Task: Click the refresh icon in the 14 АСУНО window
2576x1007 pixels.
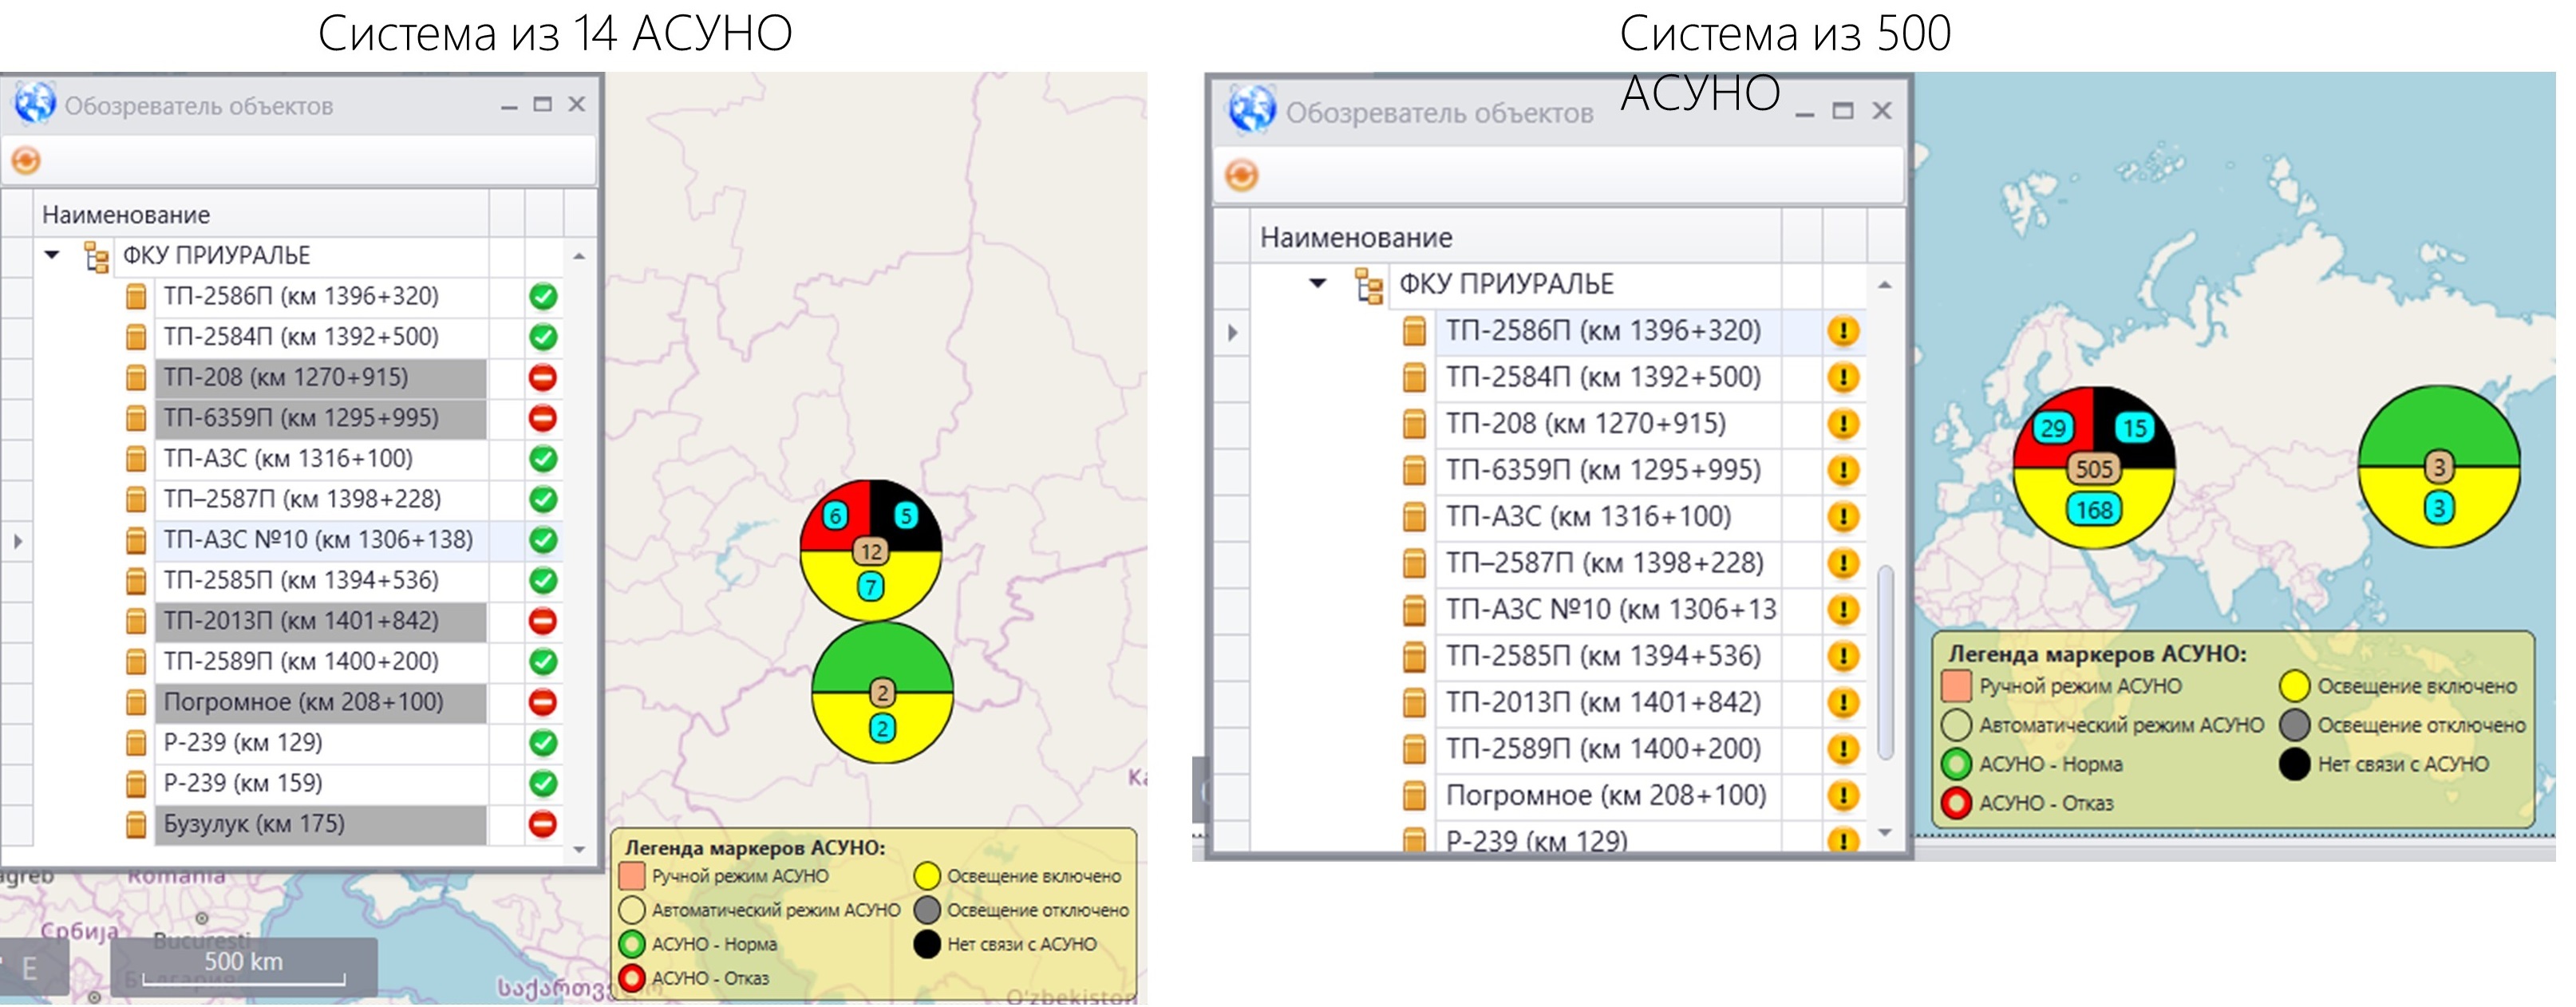Action: [x=26, y=160]
